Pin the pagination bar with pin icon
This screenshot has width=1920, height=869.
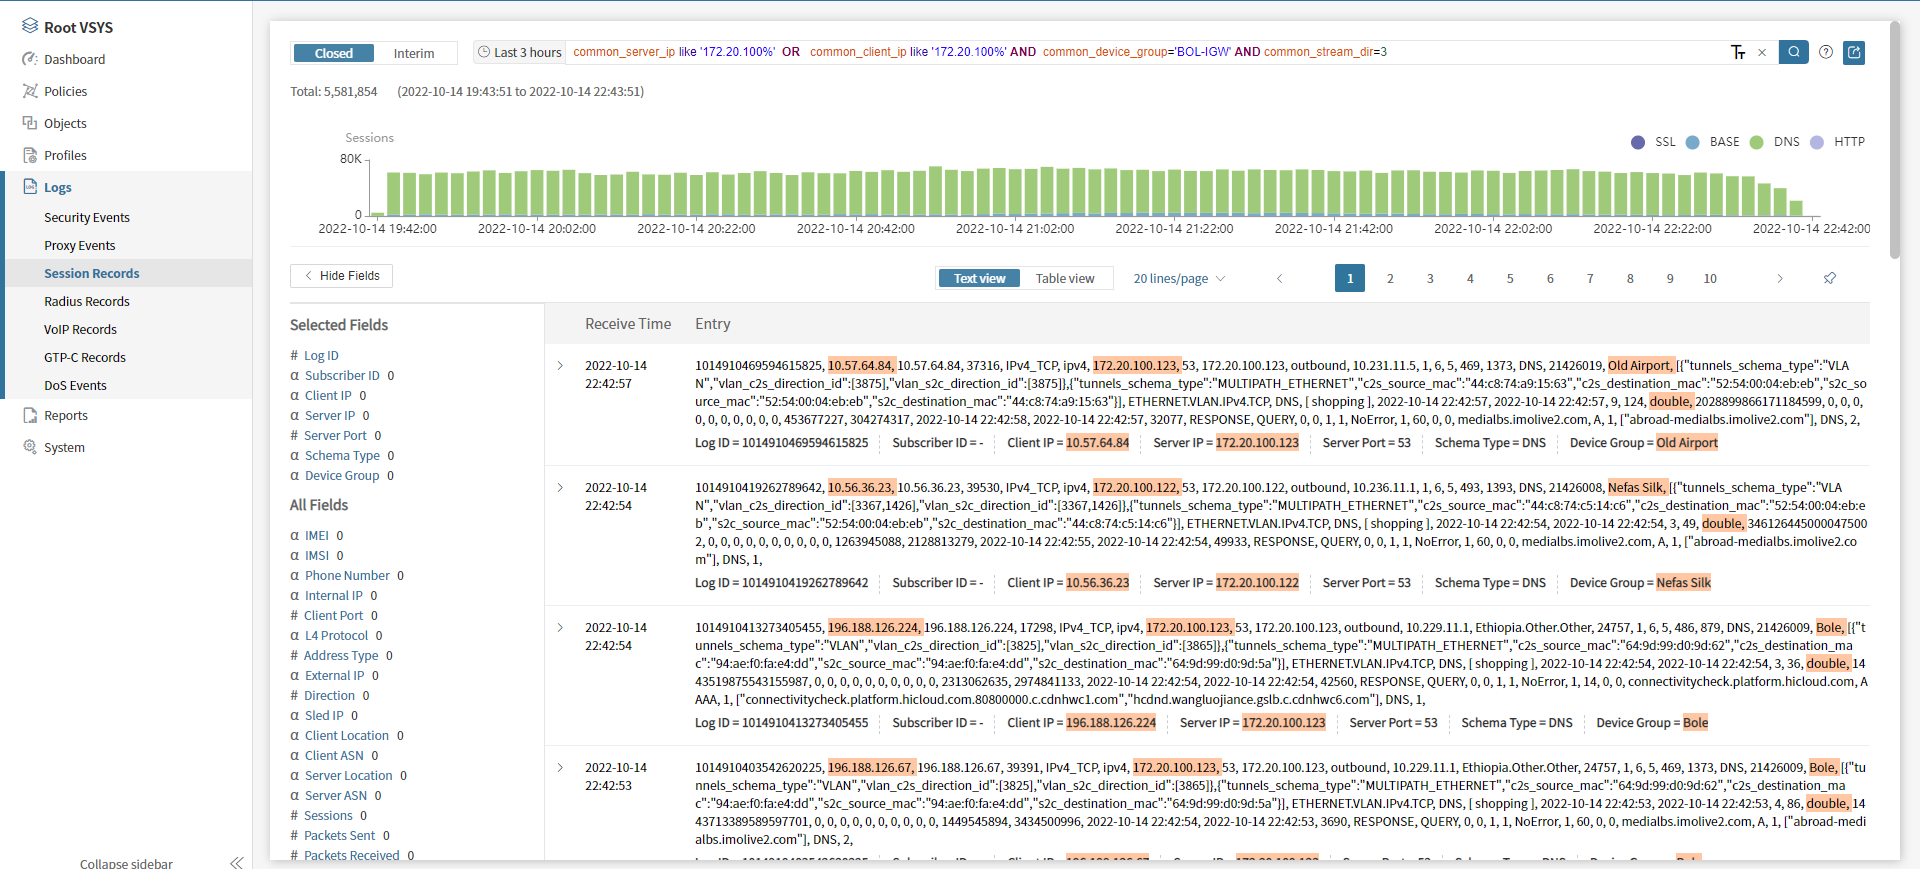(x=1829, y=279)
